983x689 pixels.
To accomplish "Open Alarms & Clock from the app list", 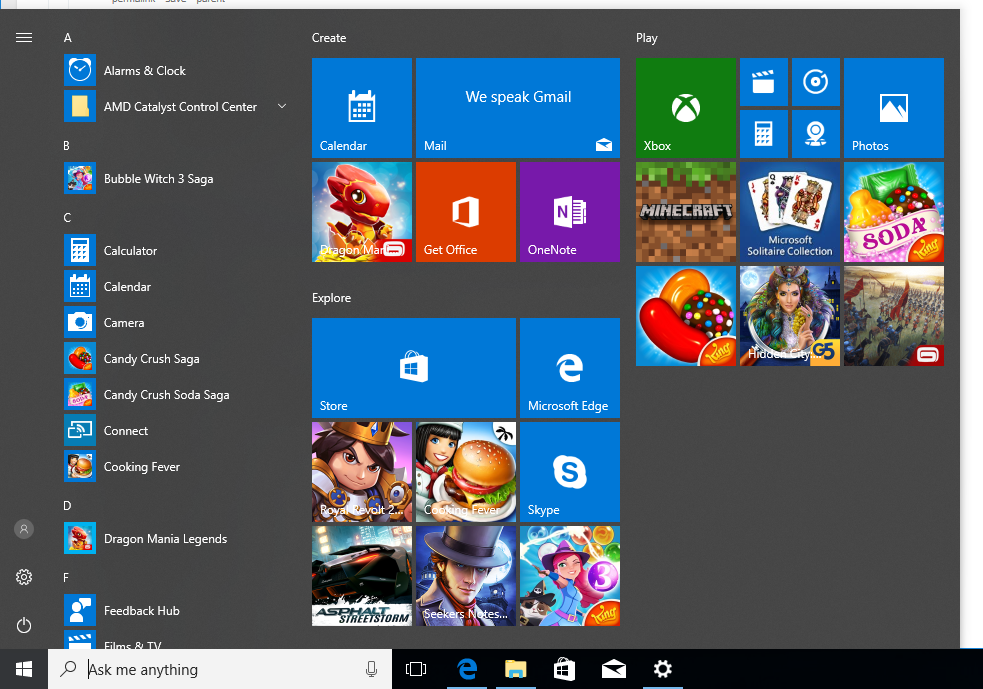I will pos(176,70).
